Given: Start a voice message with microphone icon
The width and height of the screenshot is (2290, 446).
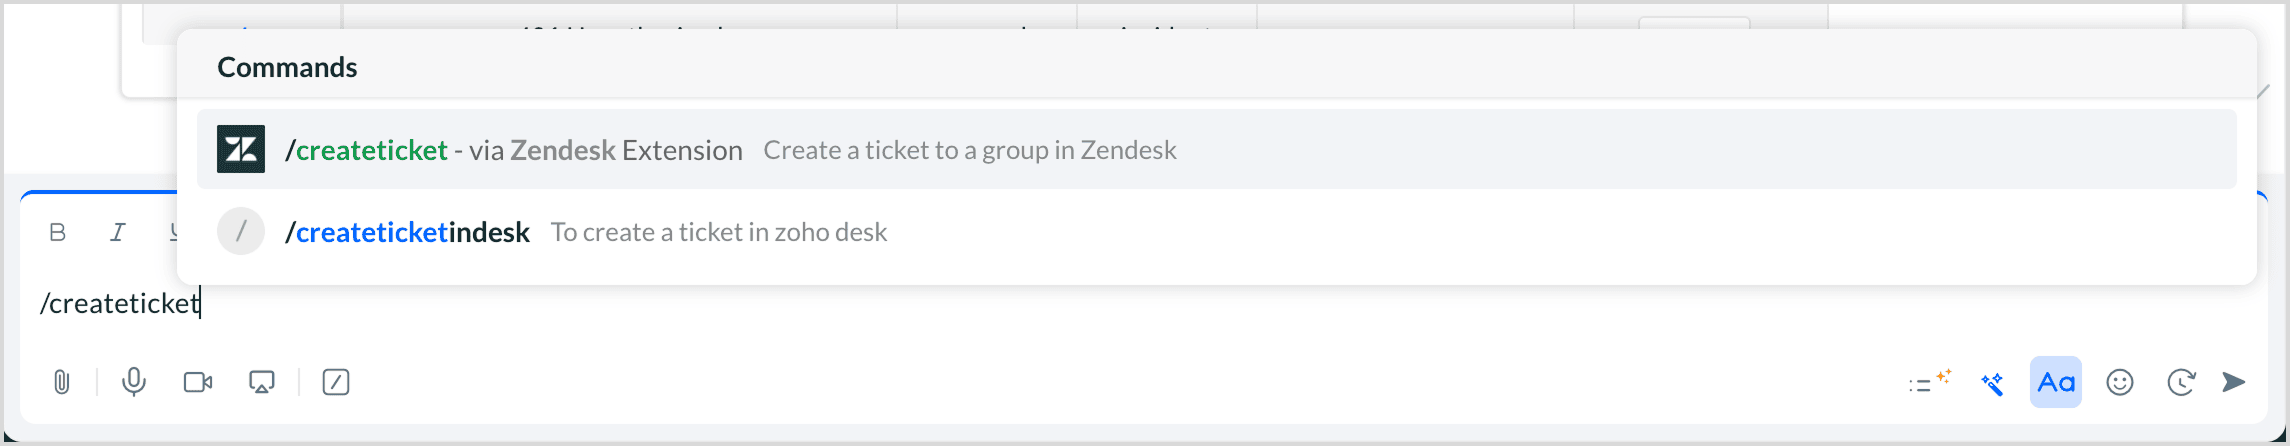Looking at the screenshot, I should point(134,382).
